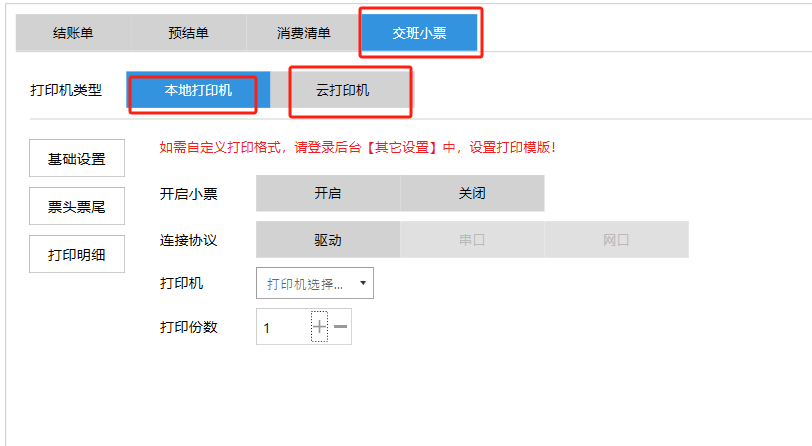Click the print copies number field
This screenshot has width=812, height=446.
pos(283,327)
